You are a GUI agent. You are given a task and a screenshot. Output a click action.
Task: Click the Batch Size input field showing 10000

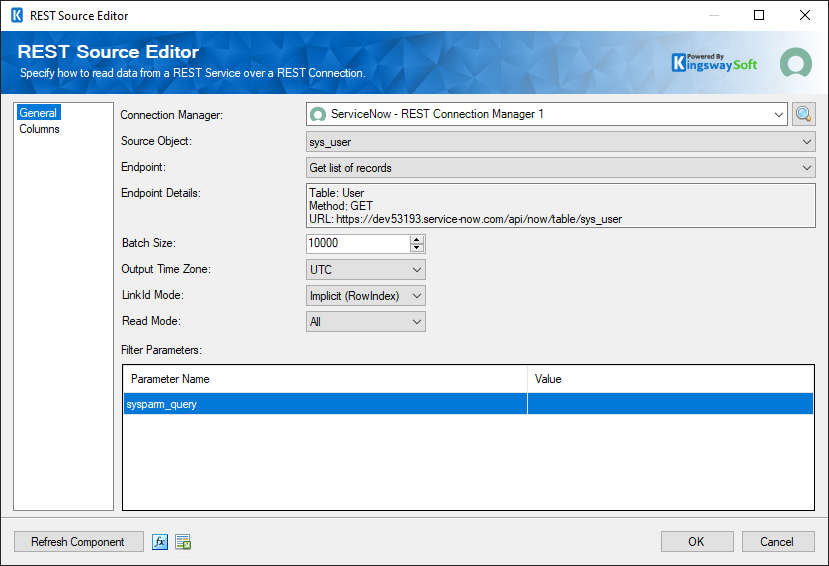coord(358,243)
